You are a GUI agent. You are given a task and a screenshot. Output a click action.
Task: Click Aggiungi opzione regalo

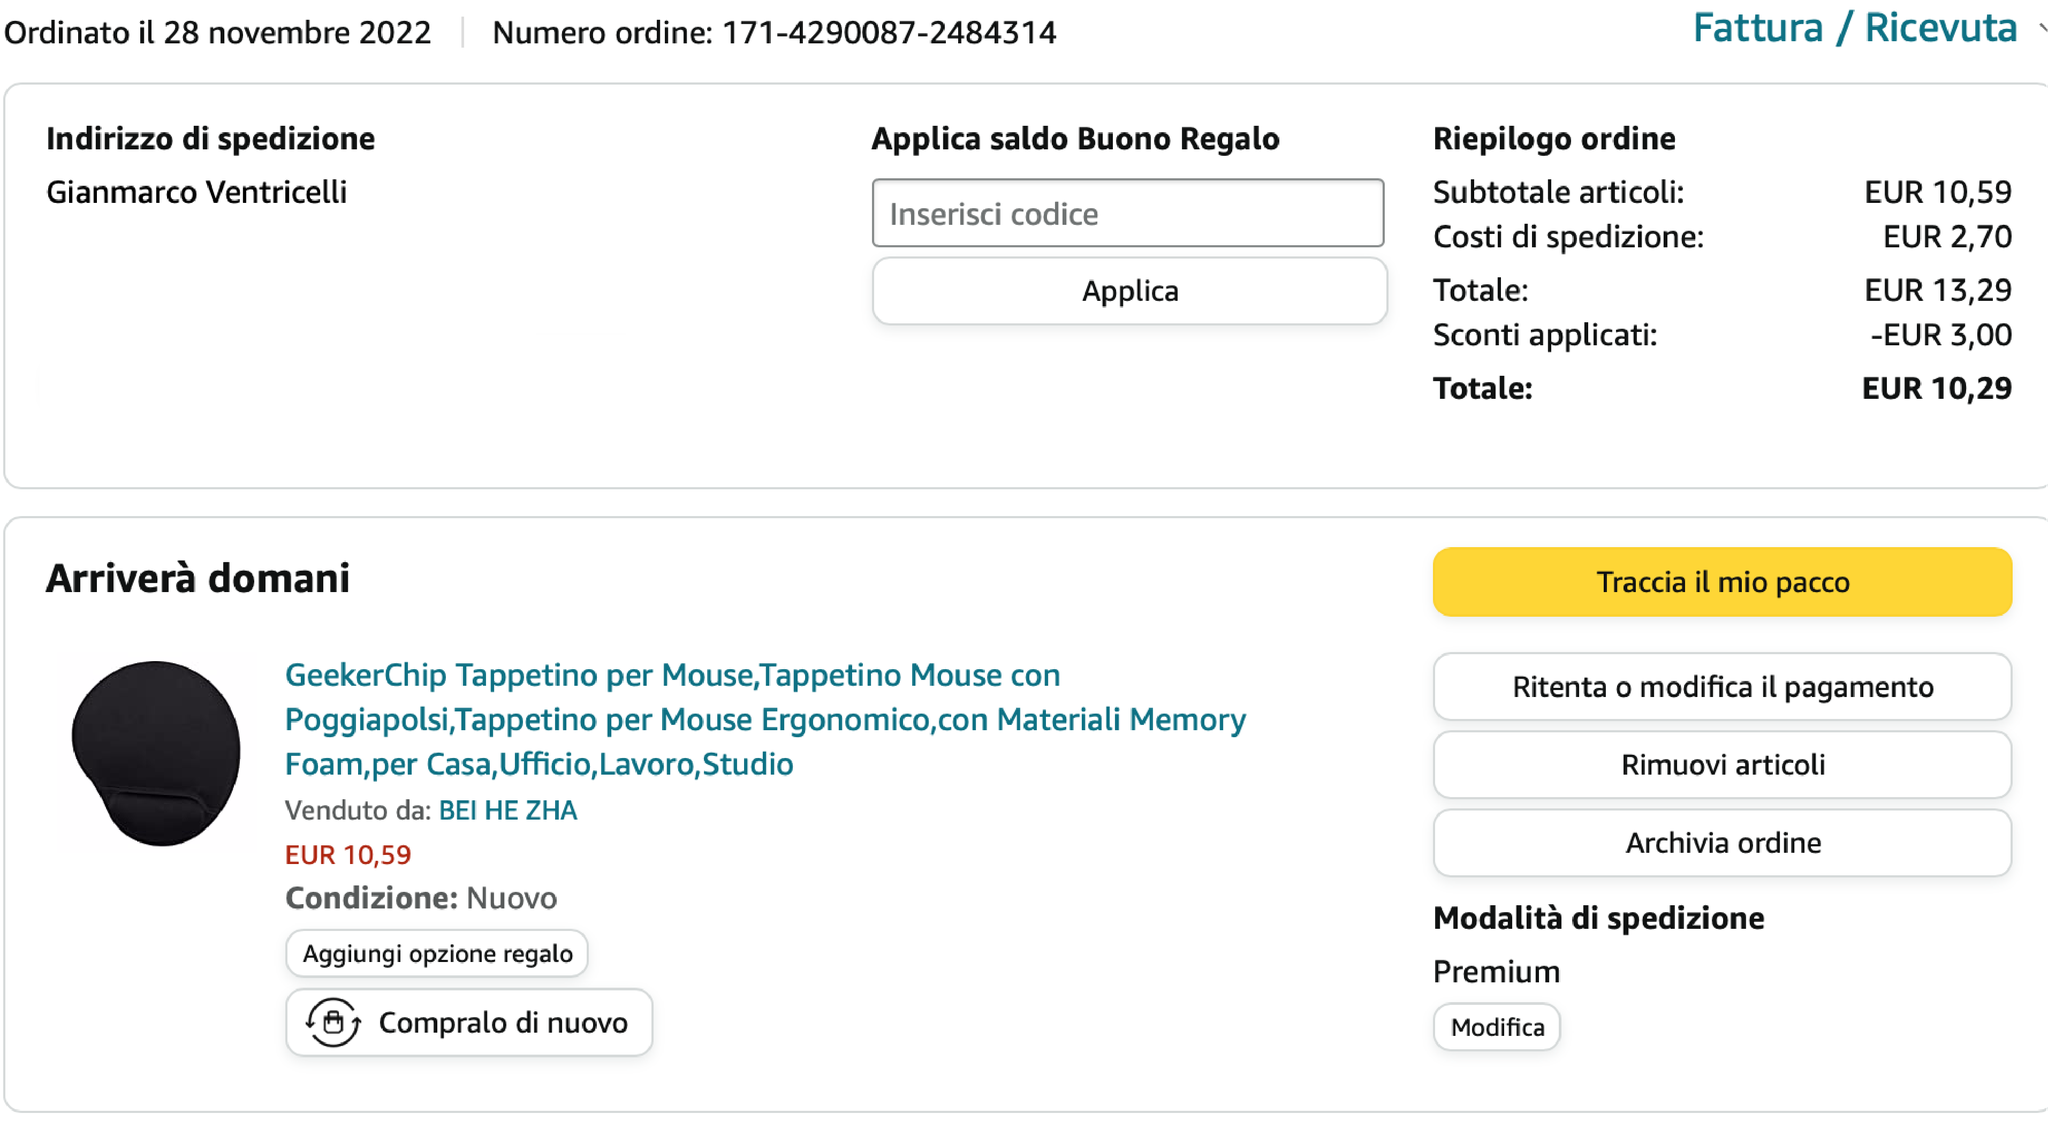click(x=437, y=954)
